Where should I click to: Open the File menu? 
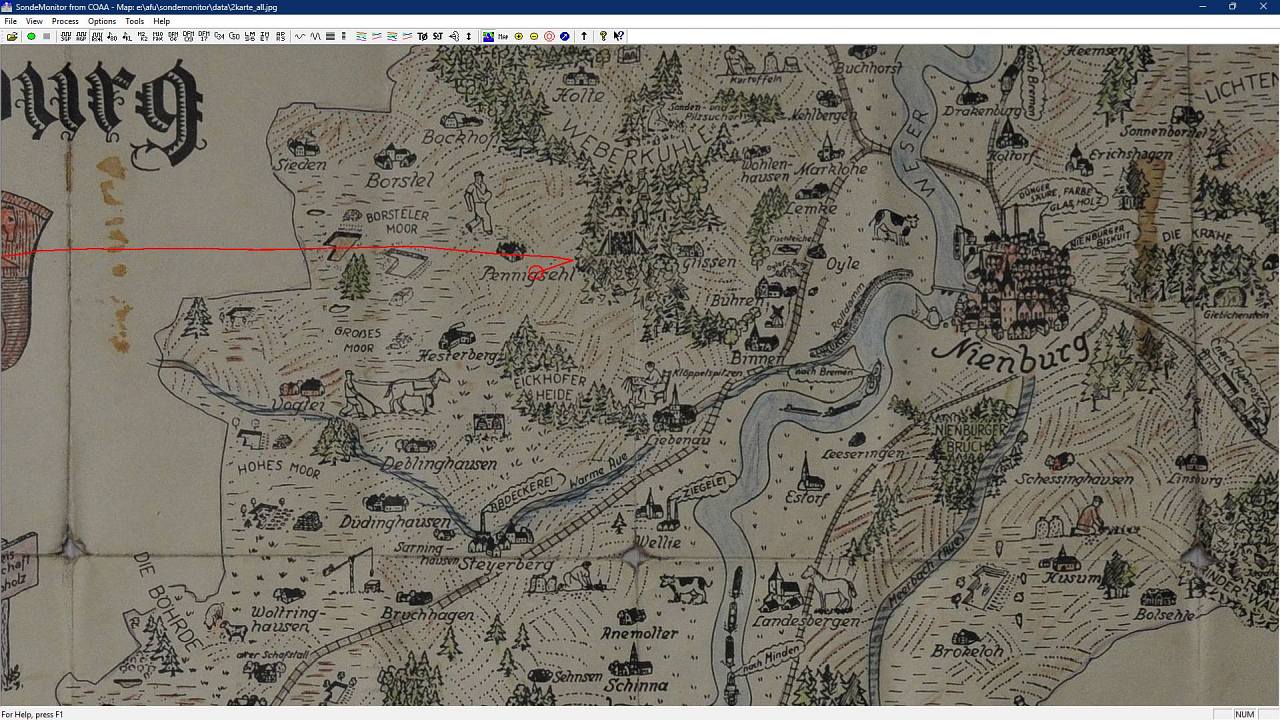click(10, 21)
